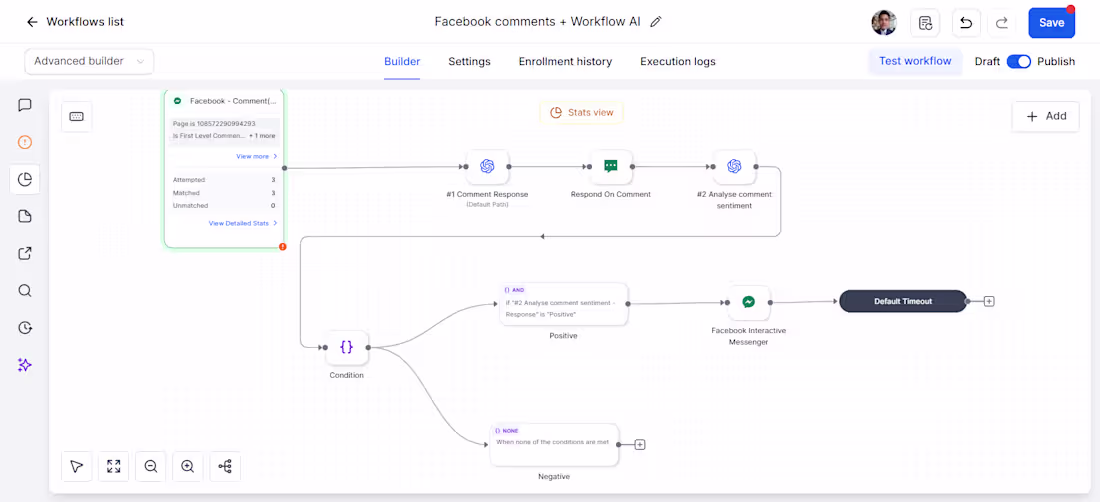Open the Execution logs tab

click(x=678, y=62)
